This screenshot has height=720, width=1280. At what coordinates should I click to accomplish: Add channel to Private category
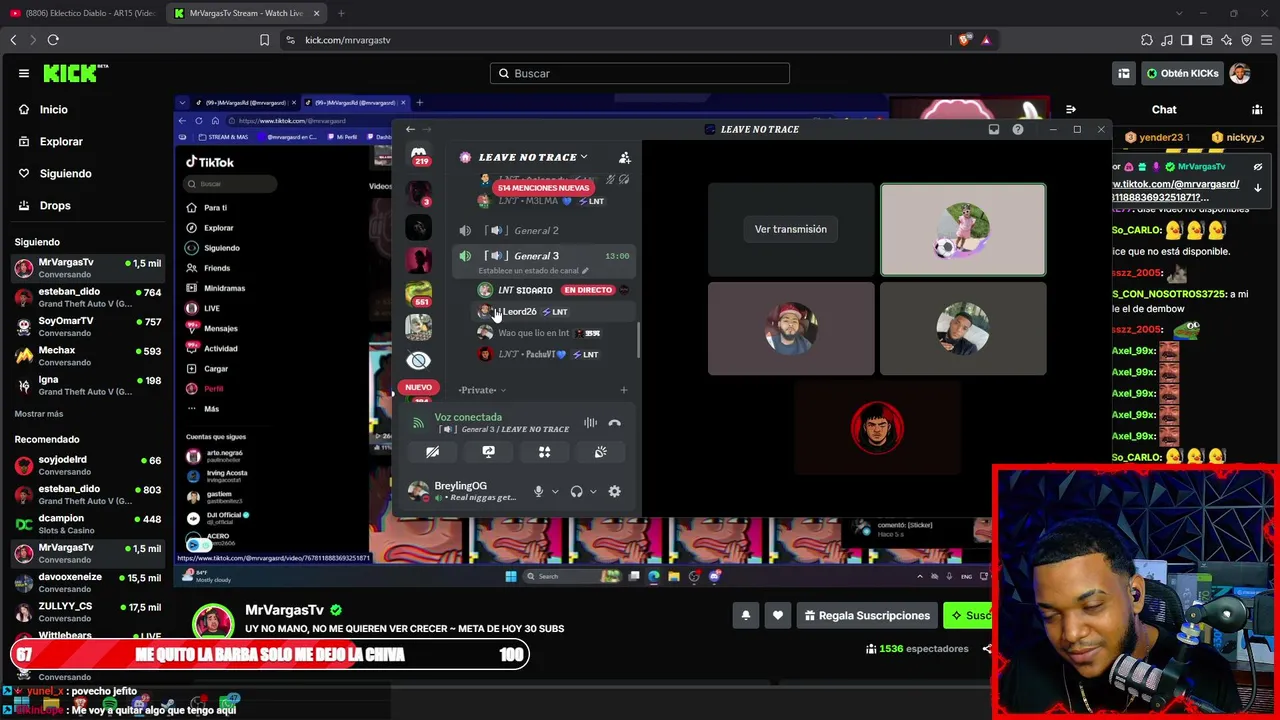tap(624, 390)
